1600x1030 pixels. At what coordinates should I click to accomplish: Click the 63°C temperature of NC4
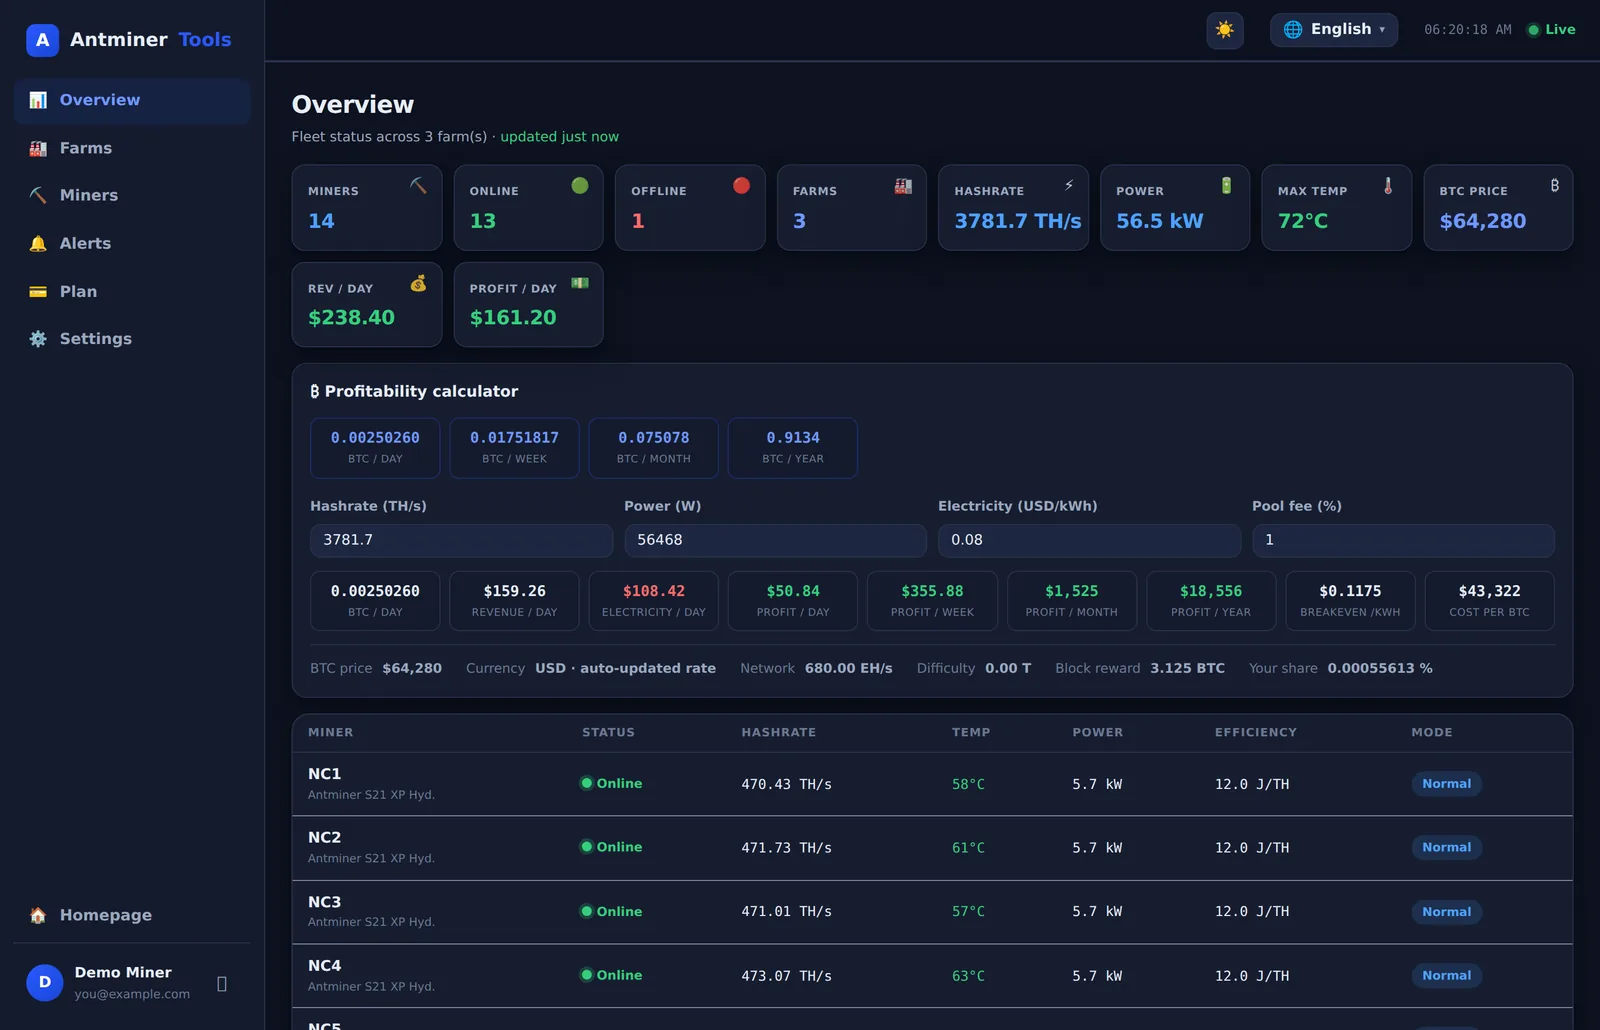[968, 976]
